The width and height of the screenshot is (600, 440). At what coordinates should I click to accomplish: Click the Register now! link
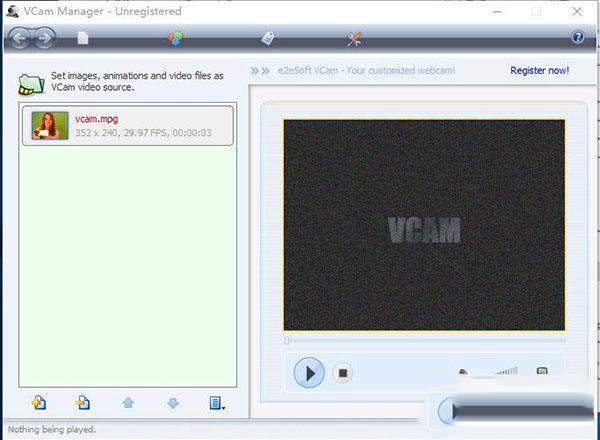click(539, 71)
